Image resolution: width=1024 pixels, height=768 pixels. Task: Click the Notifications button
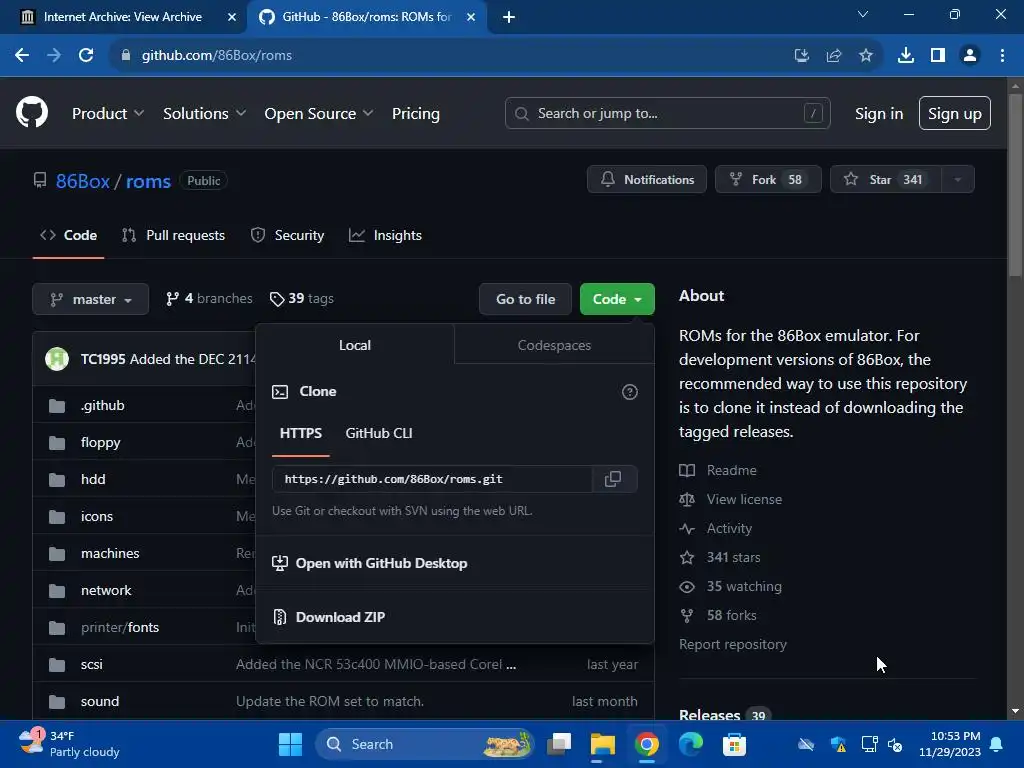pyautogui.click(x=647, y=180)
